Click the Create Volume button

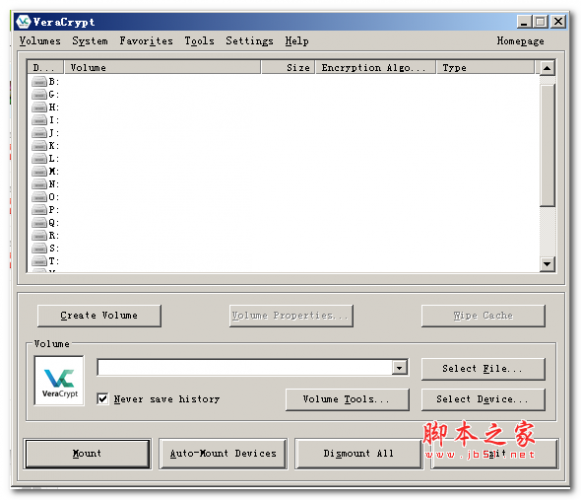coord(99,316)
